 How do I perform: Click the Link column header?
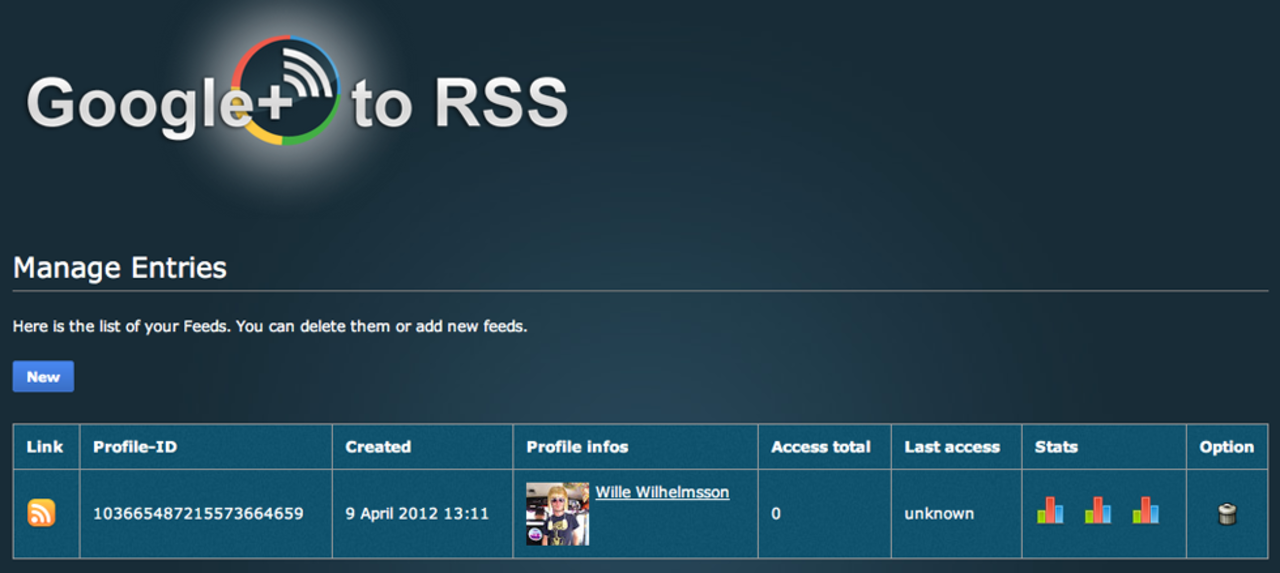click(x=45, y=447)
